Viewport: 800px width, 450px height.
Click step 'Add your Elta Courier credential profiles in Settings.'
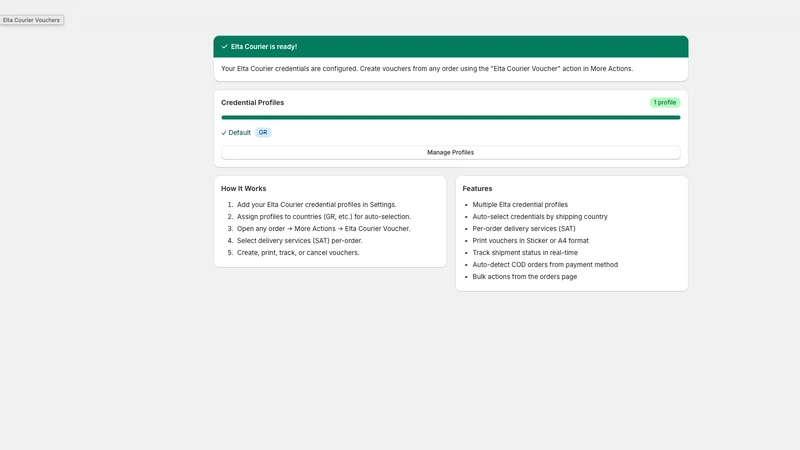click(x=316, y=205)
